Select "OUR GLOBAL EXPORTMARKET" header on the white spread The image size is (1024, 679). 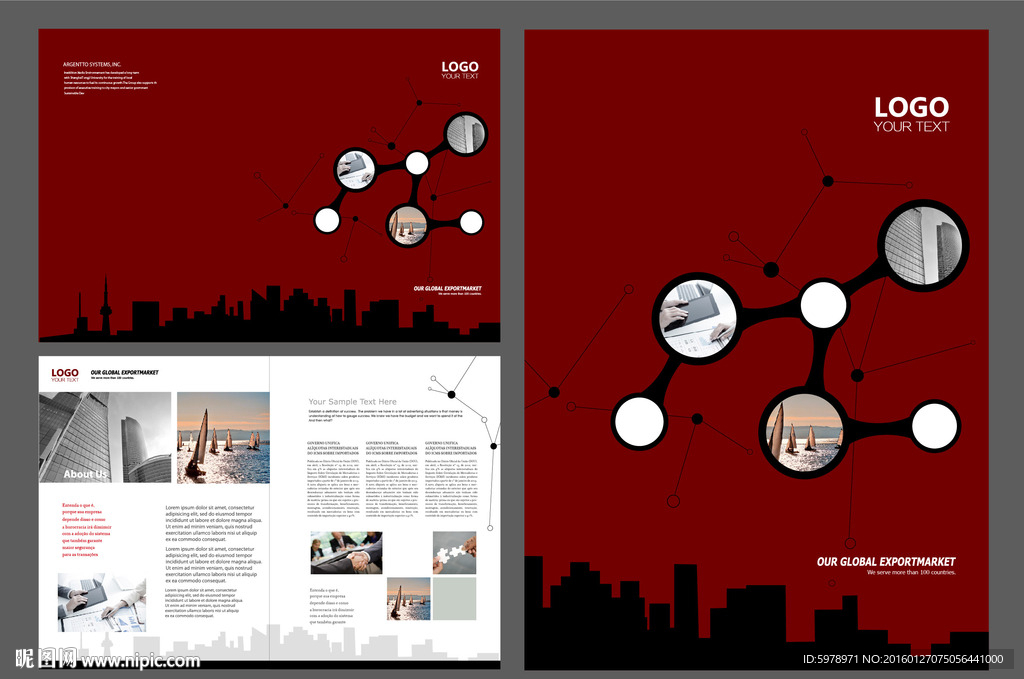coord(124,372)
